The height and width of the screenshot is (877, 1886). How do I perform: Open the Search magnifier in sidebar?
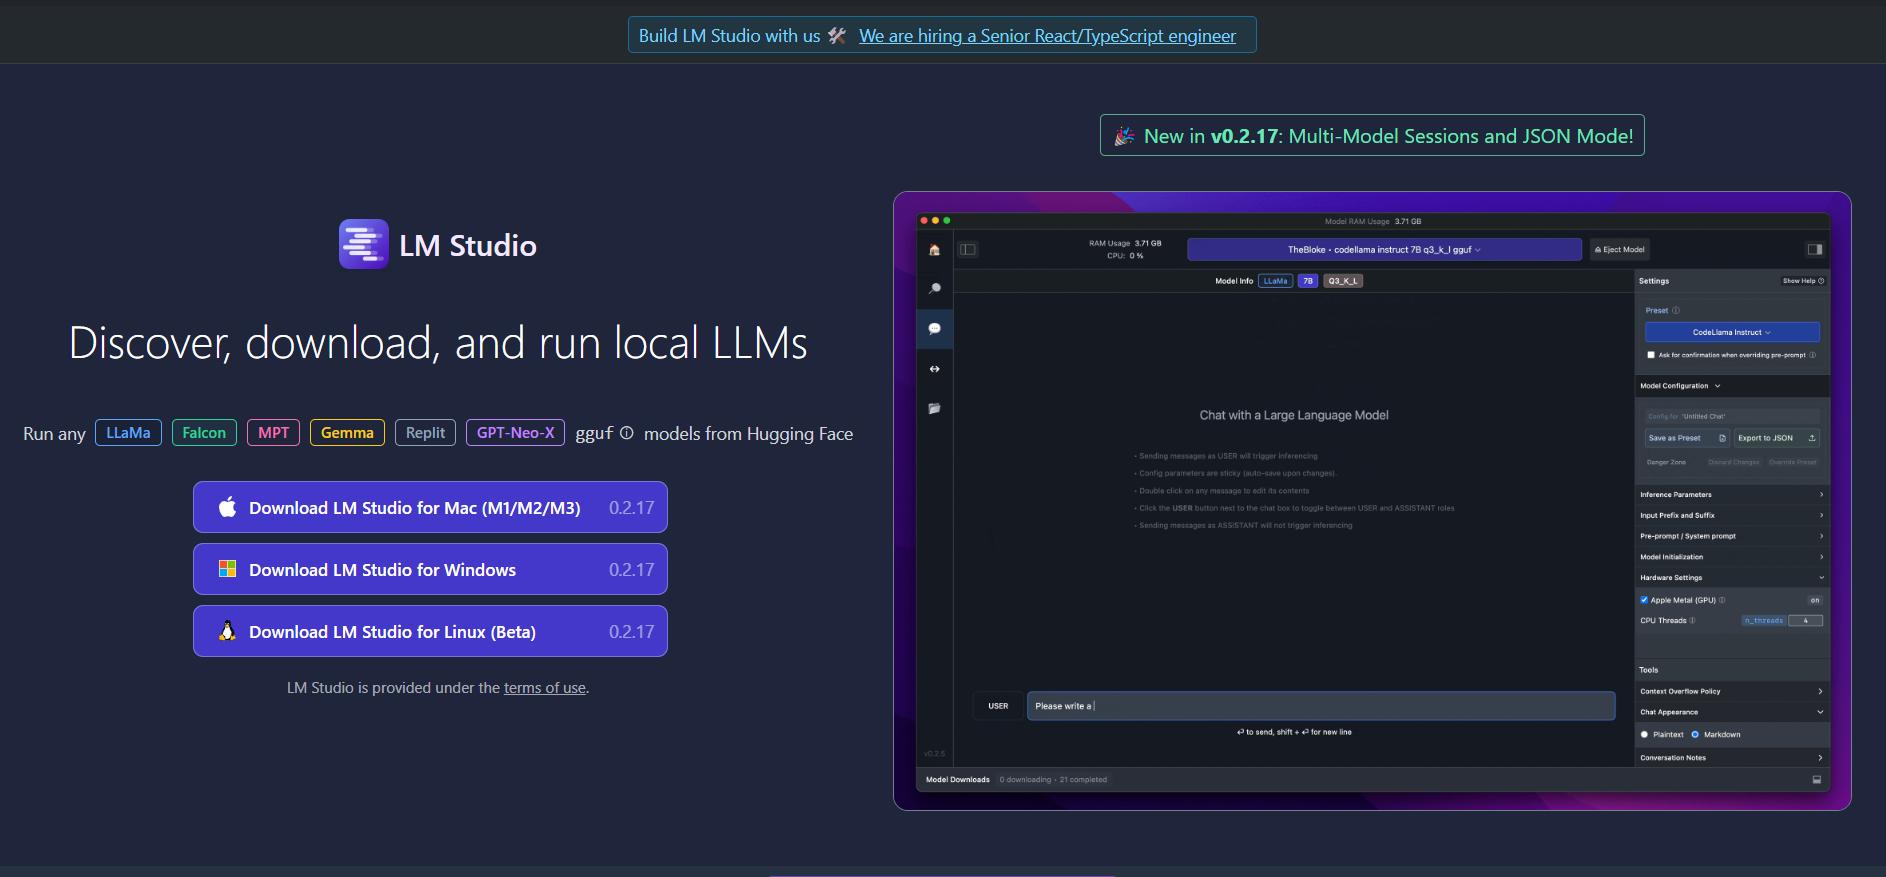click(x=934, y=289)
